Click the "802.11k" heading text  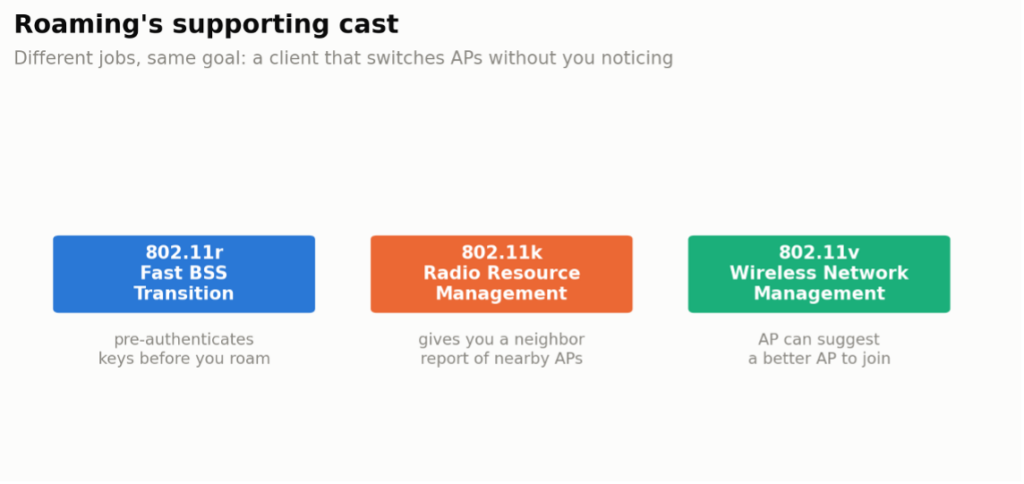pos(502,253)
